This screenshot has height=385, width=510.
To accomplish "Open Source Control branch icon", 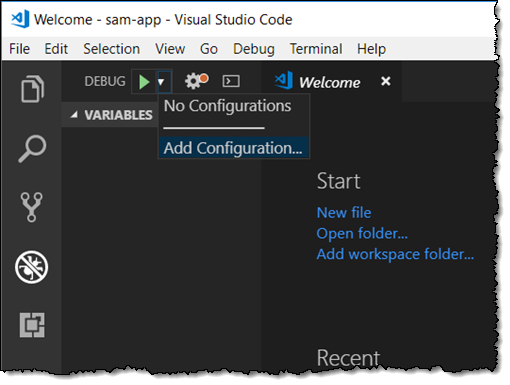I will click(32, 207).
